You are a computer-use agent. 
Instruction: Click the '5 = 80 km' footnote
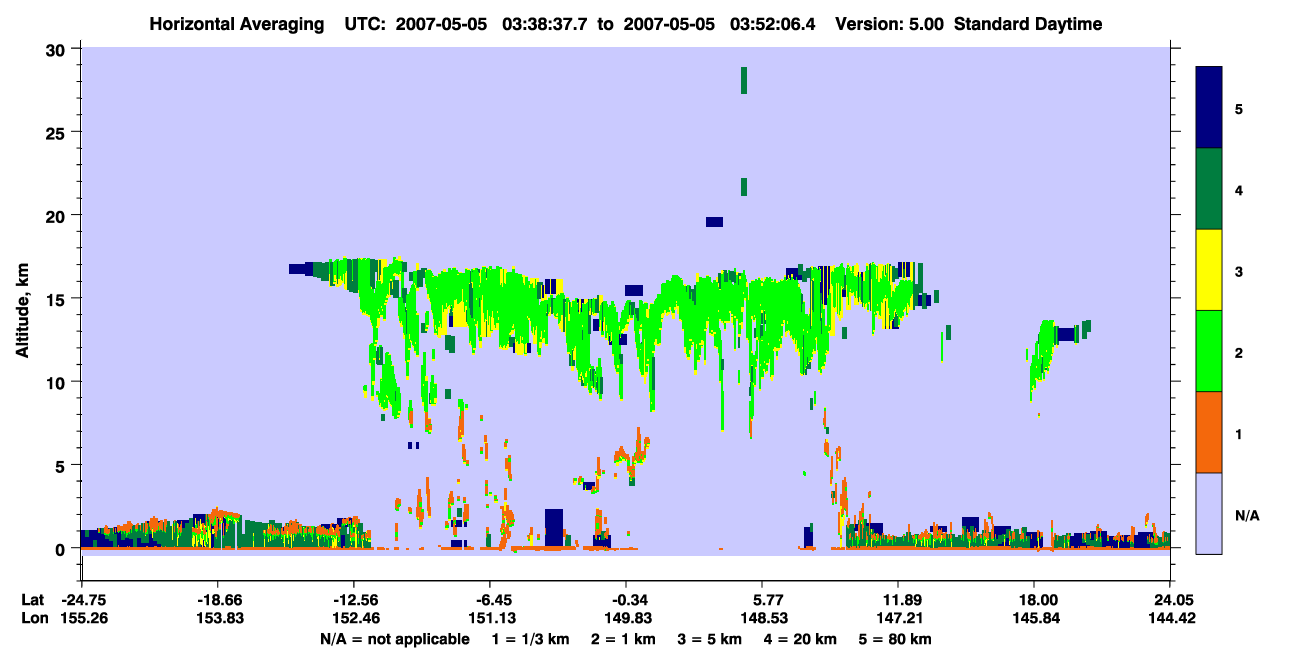tap(896, 639)
